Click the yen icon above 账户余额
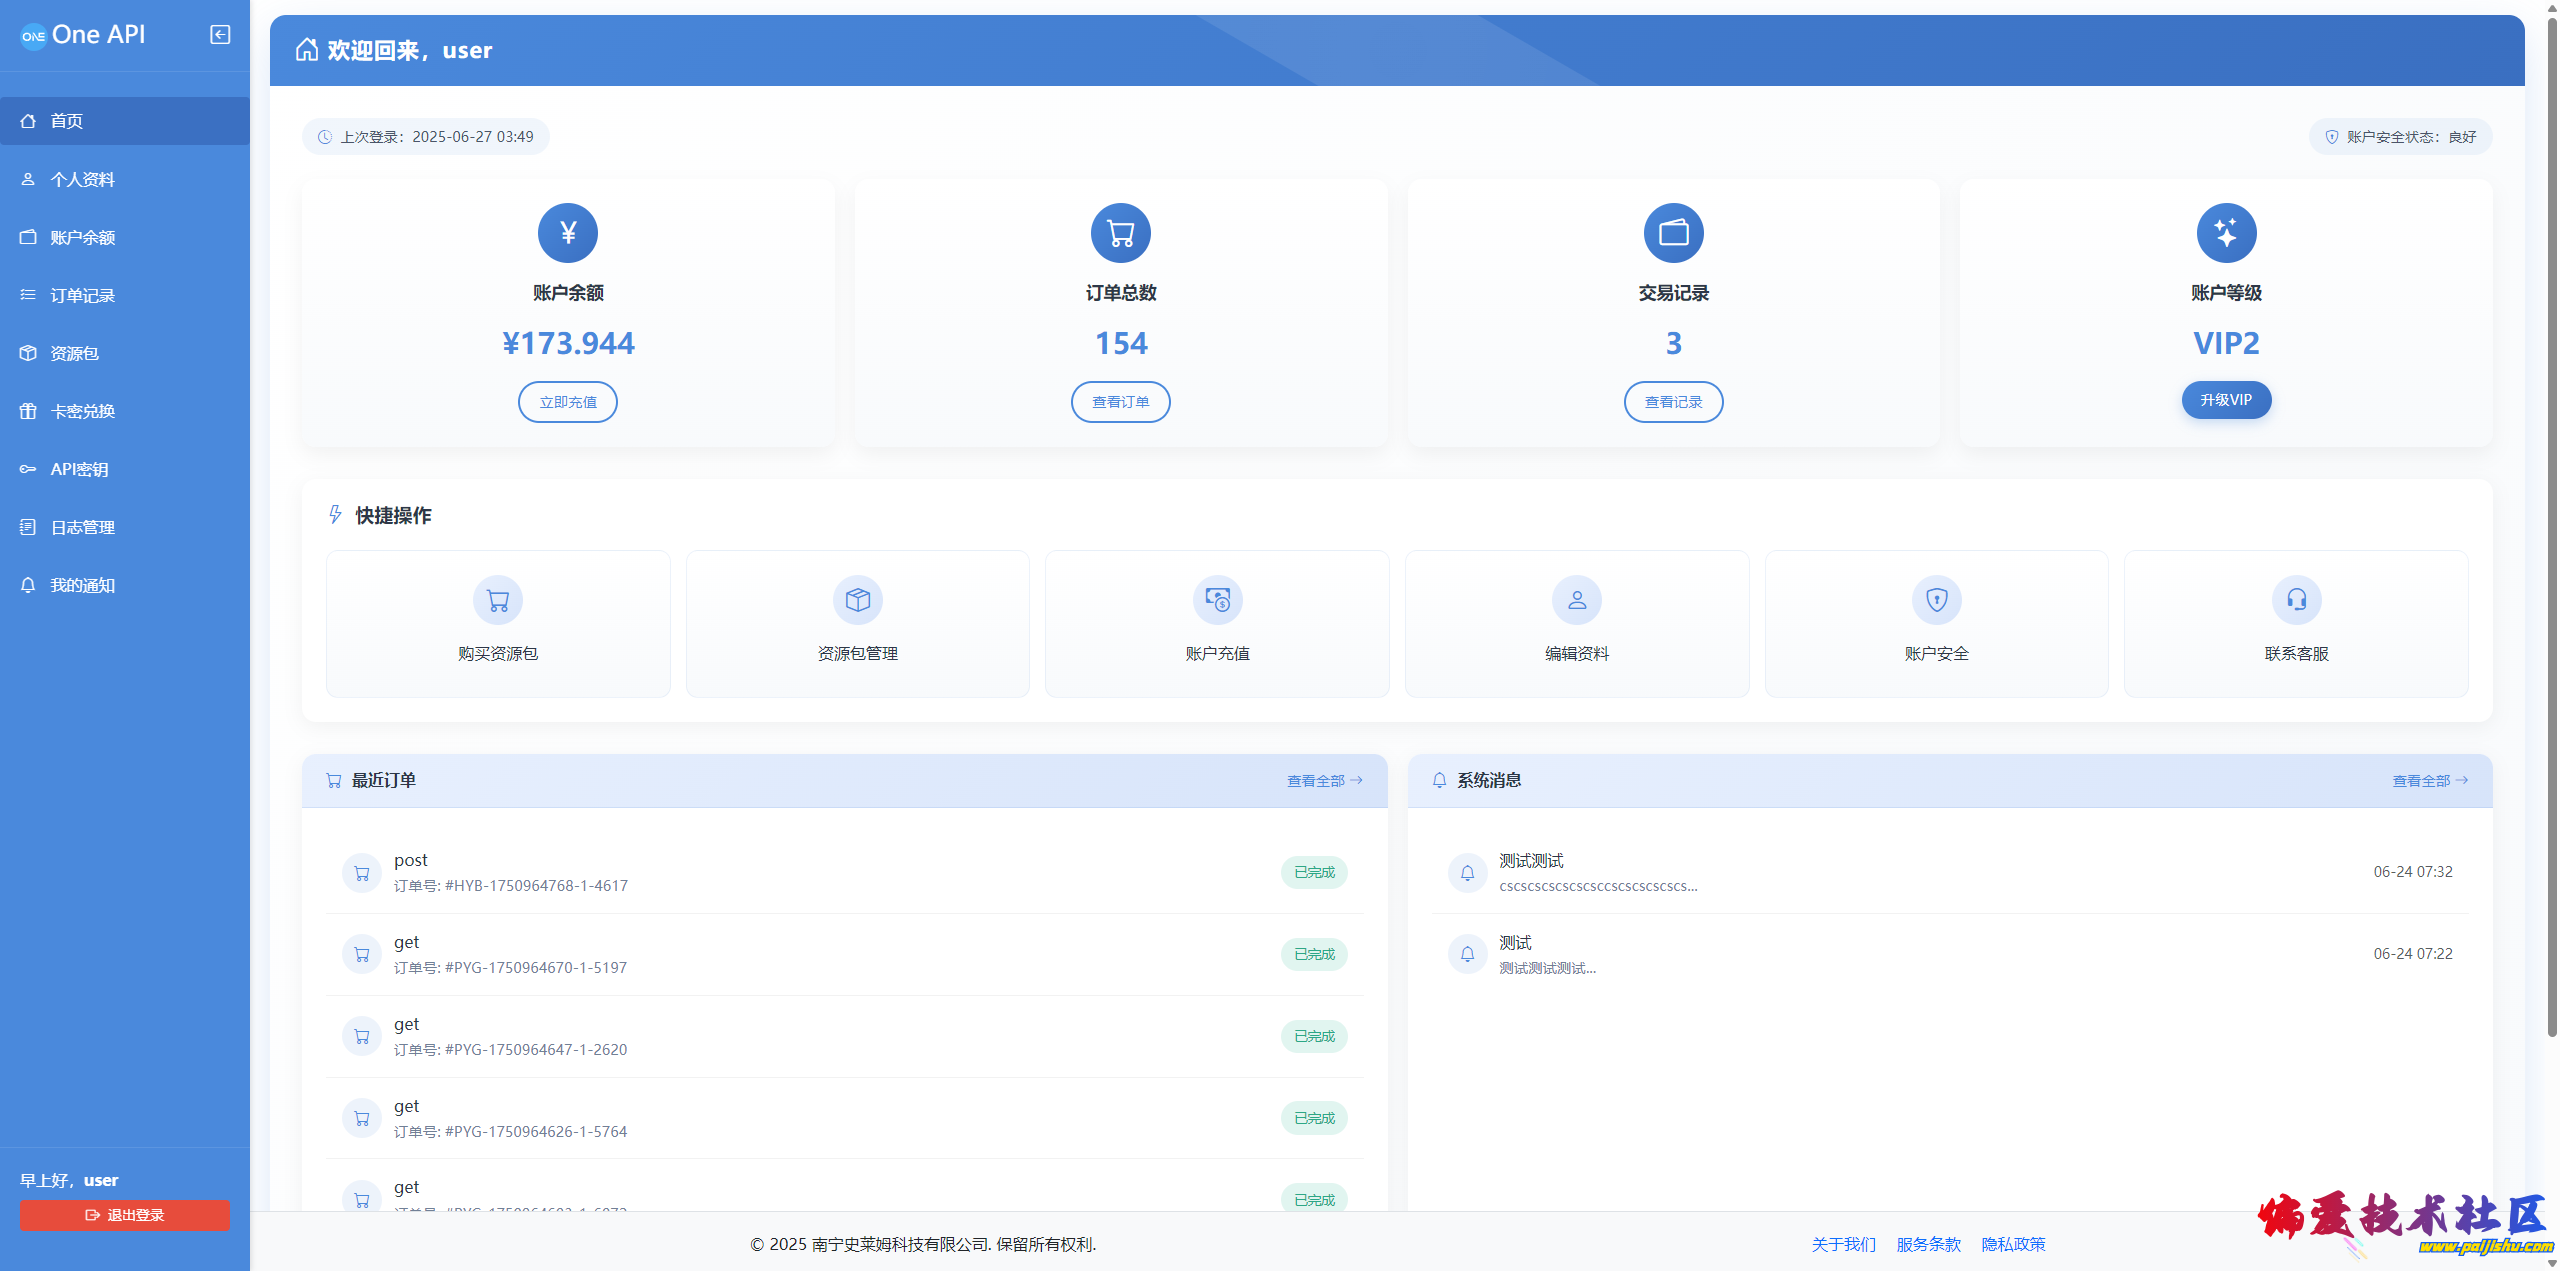The width and height of the screenshot is (2560, 1271). [568, 233]
